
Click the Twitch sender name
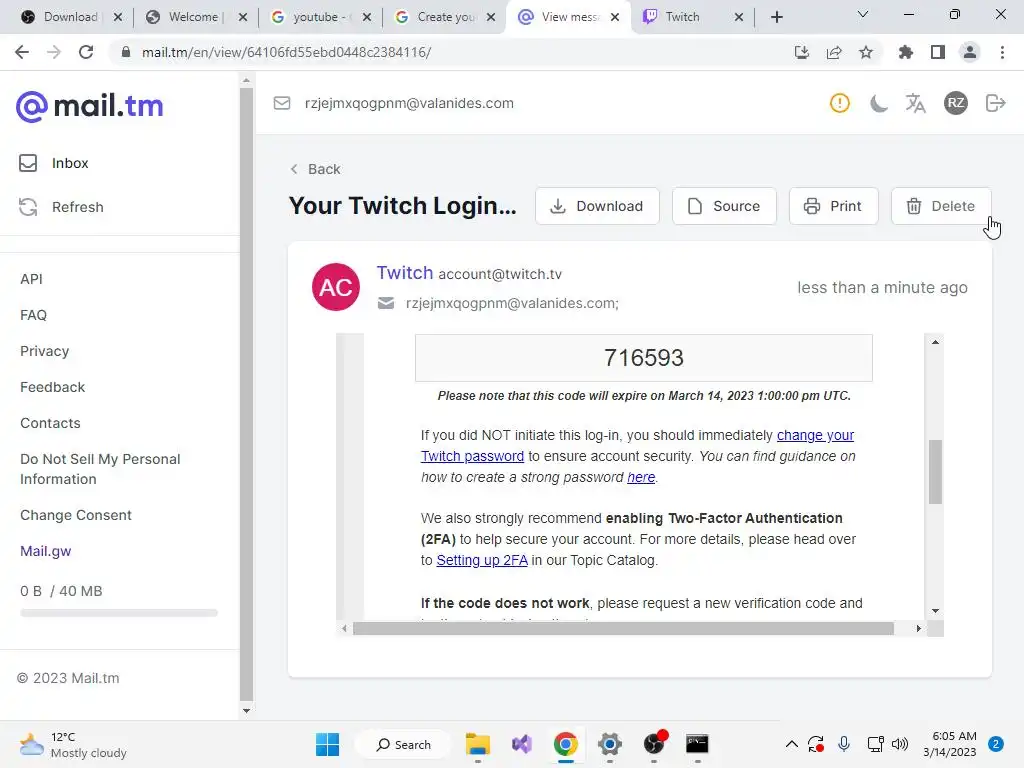404,272
